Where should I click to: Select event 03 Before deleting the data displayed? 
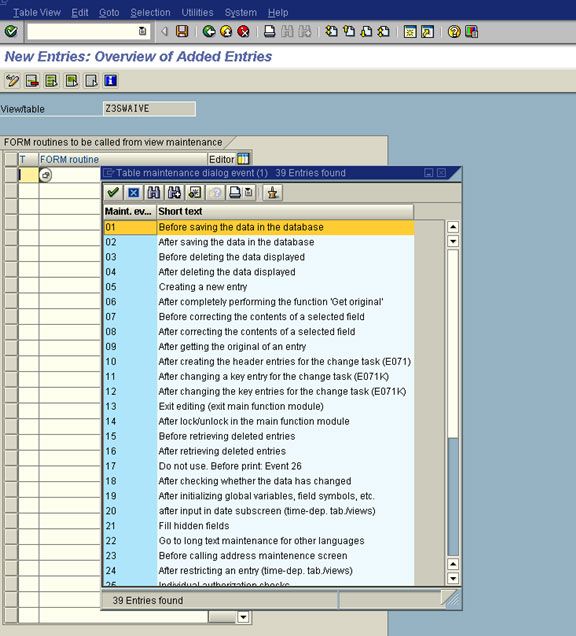point(259,257)
